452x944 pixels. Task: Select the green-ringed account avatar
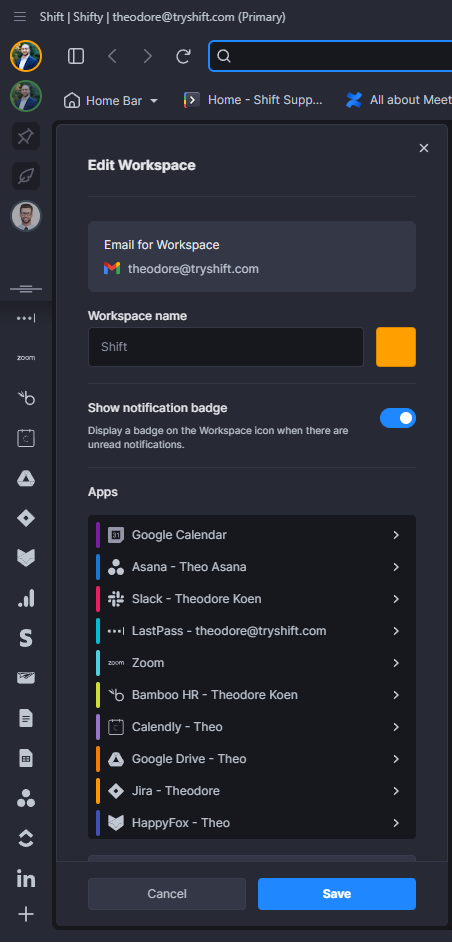(x=26, y=96)
